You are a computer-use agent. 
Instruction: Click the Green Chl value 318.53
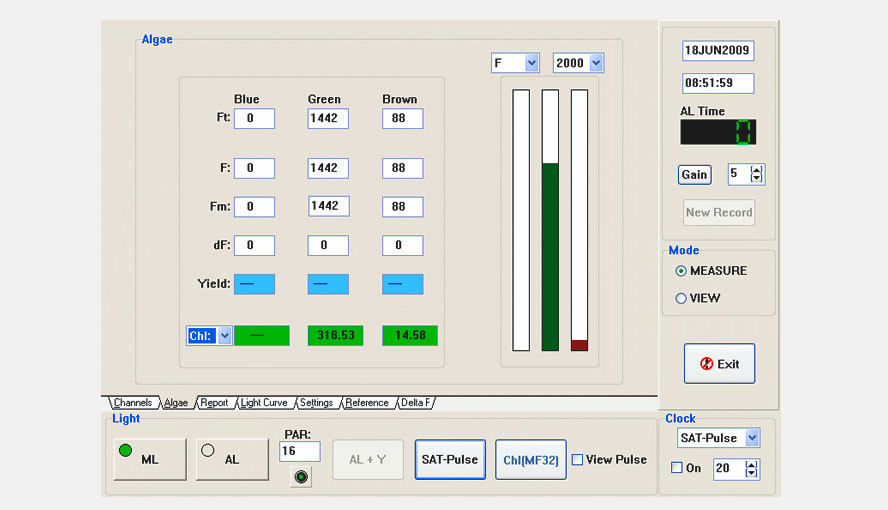tap(335, 335)
